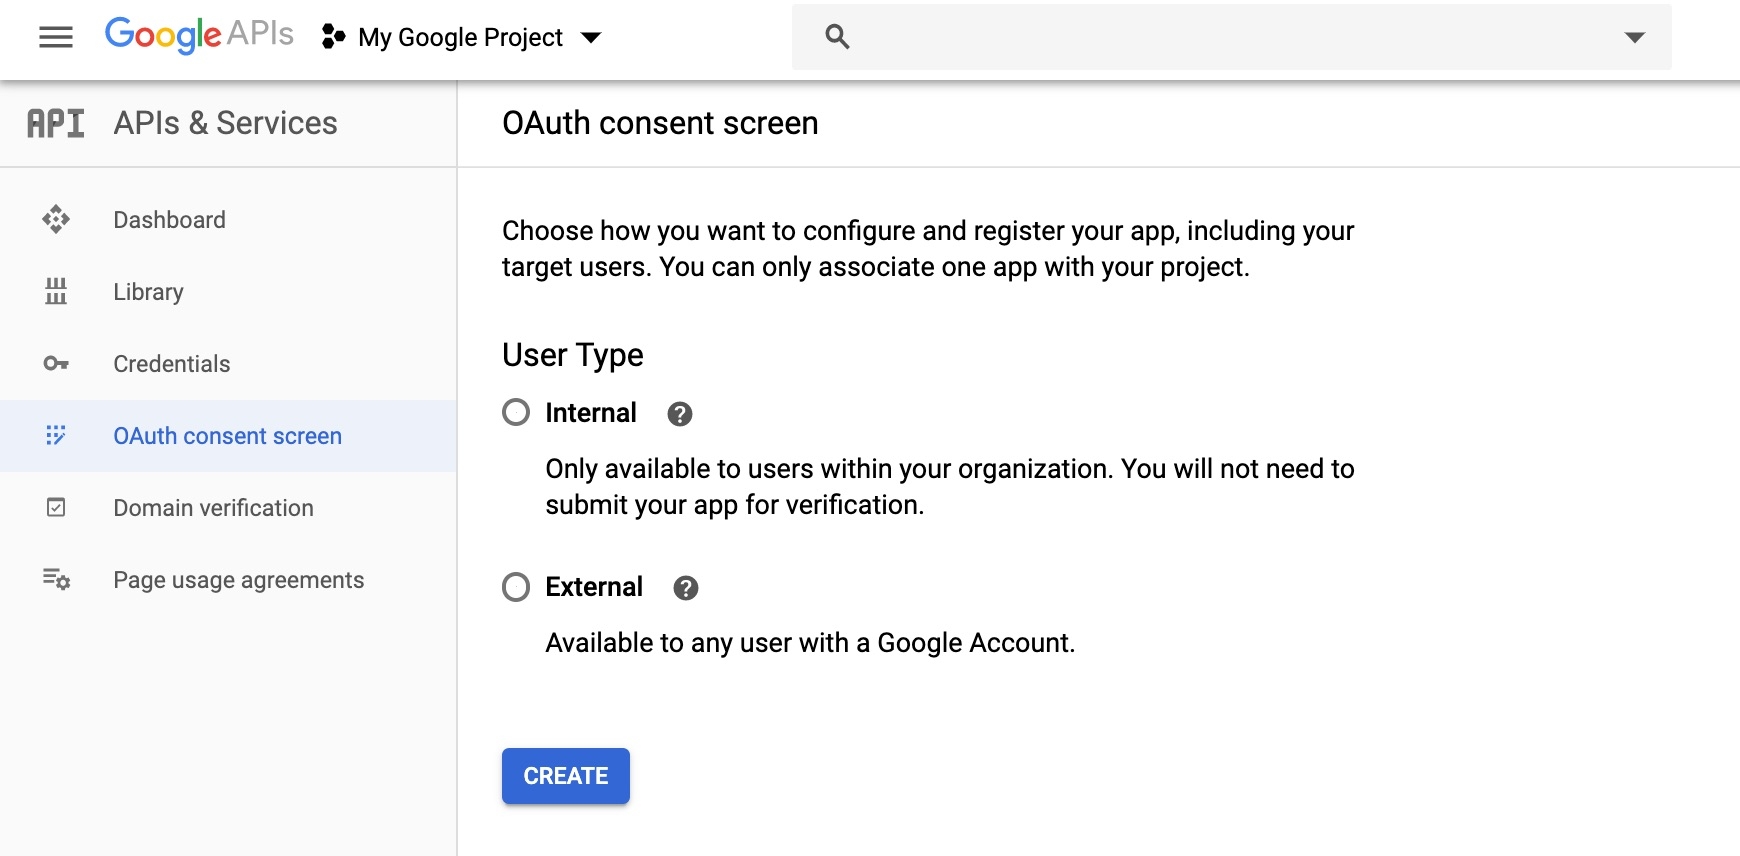This screenshot has width=1740, height=856.
Task: Expand the search bar dropdown arrow
Action: pyautogui.click(x=1634, y=38)
